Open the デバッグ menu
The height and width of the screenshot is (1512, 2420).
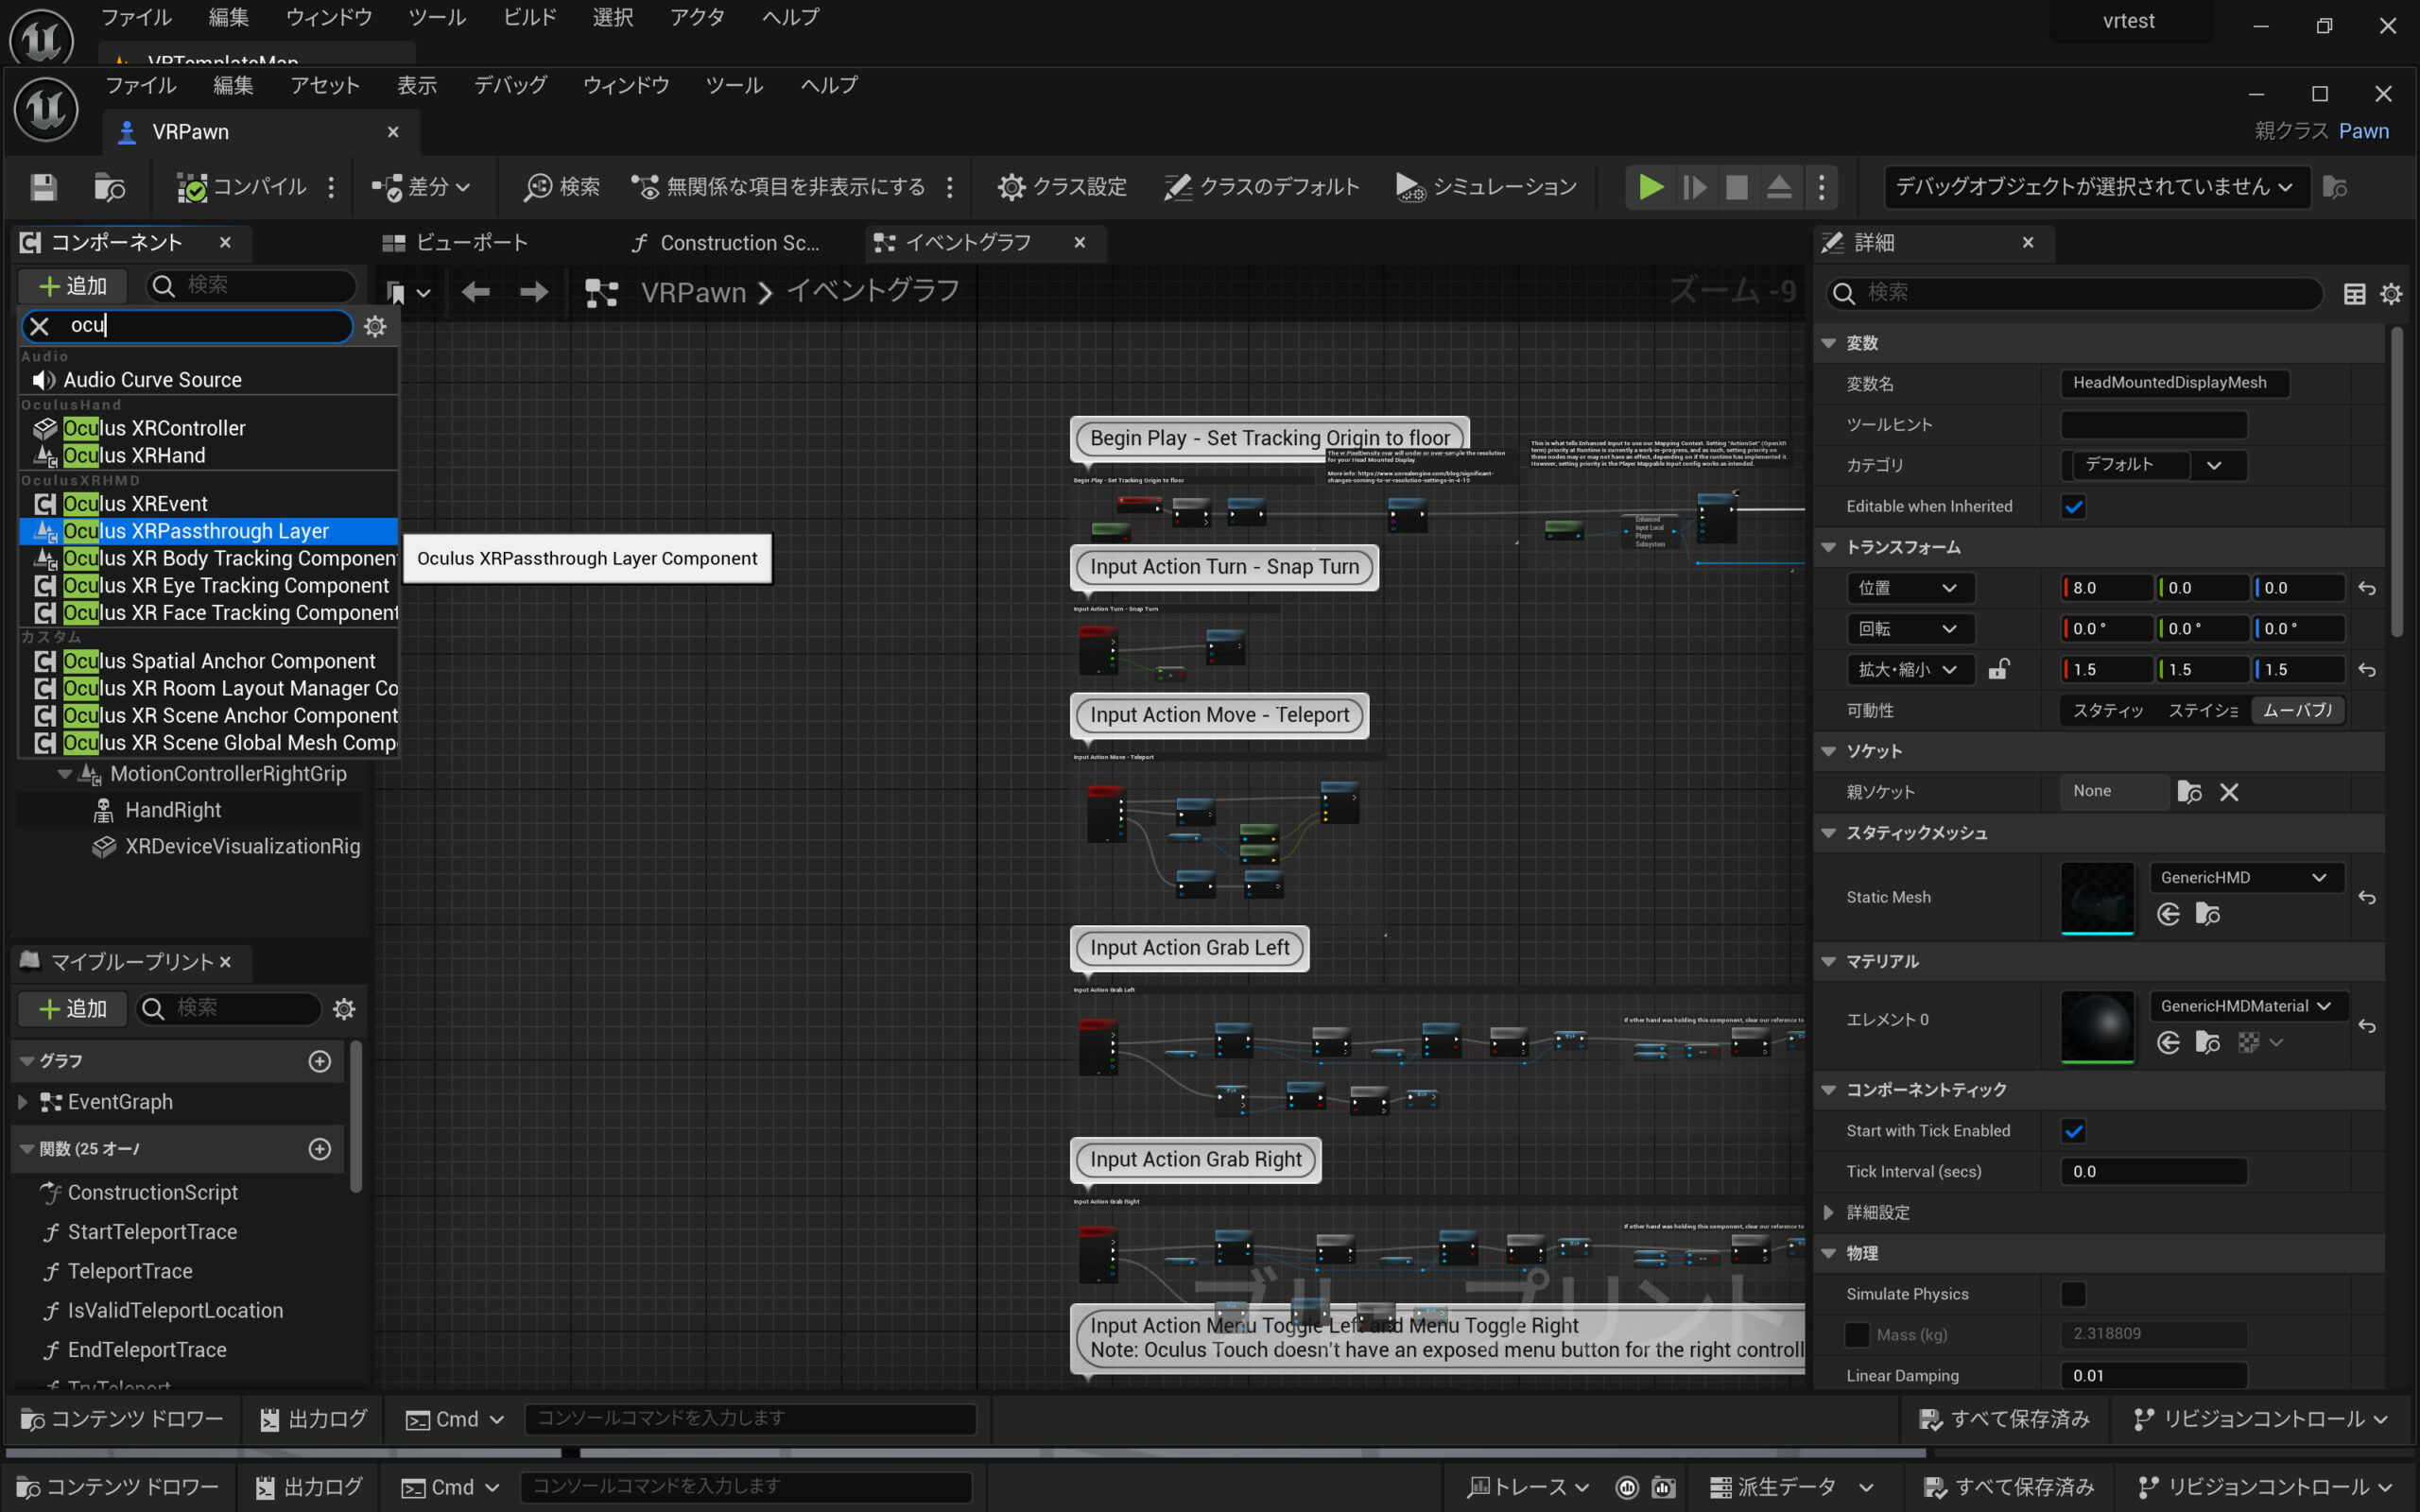pos(510,85)
